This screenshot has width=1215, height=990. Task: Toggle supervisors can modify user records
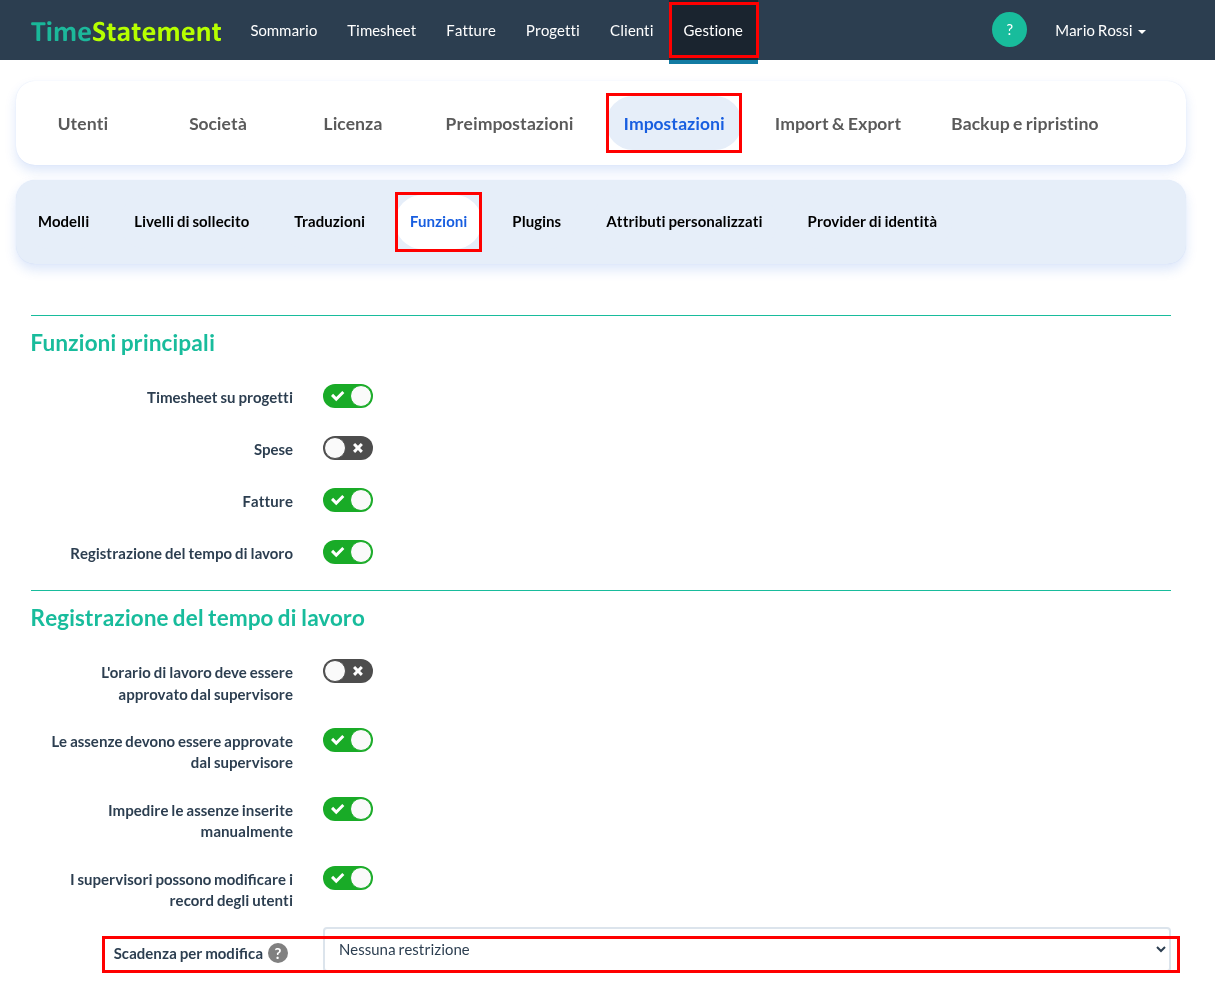(348, 878)
